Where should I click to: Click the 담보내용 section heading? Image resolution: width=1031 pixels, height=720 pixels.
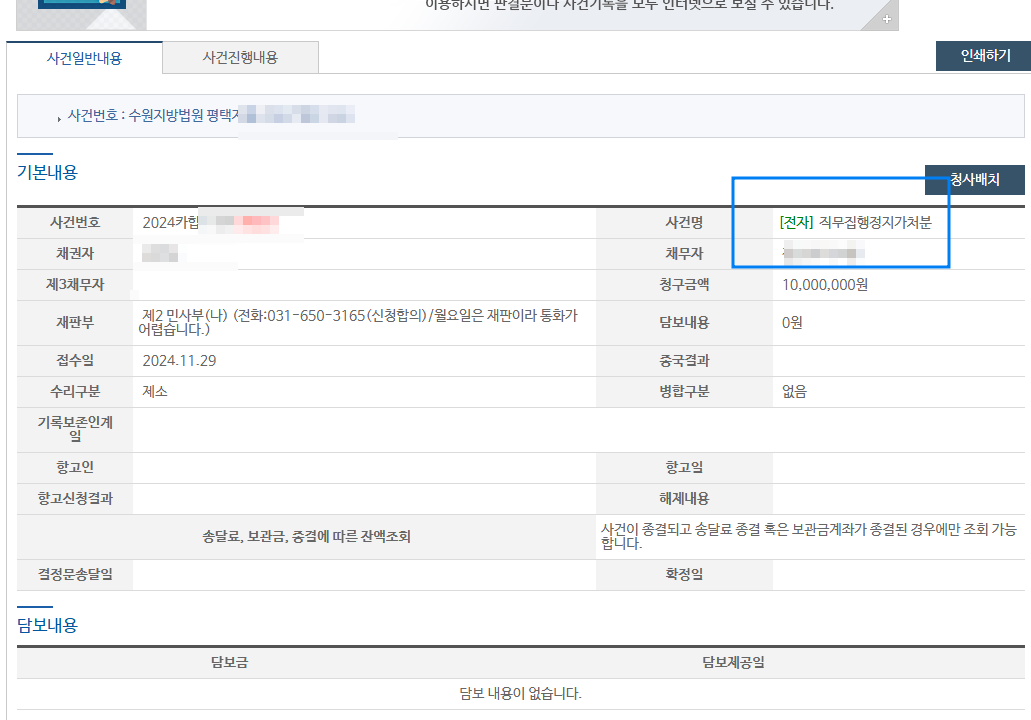(47, 625)
